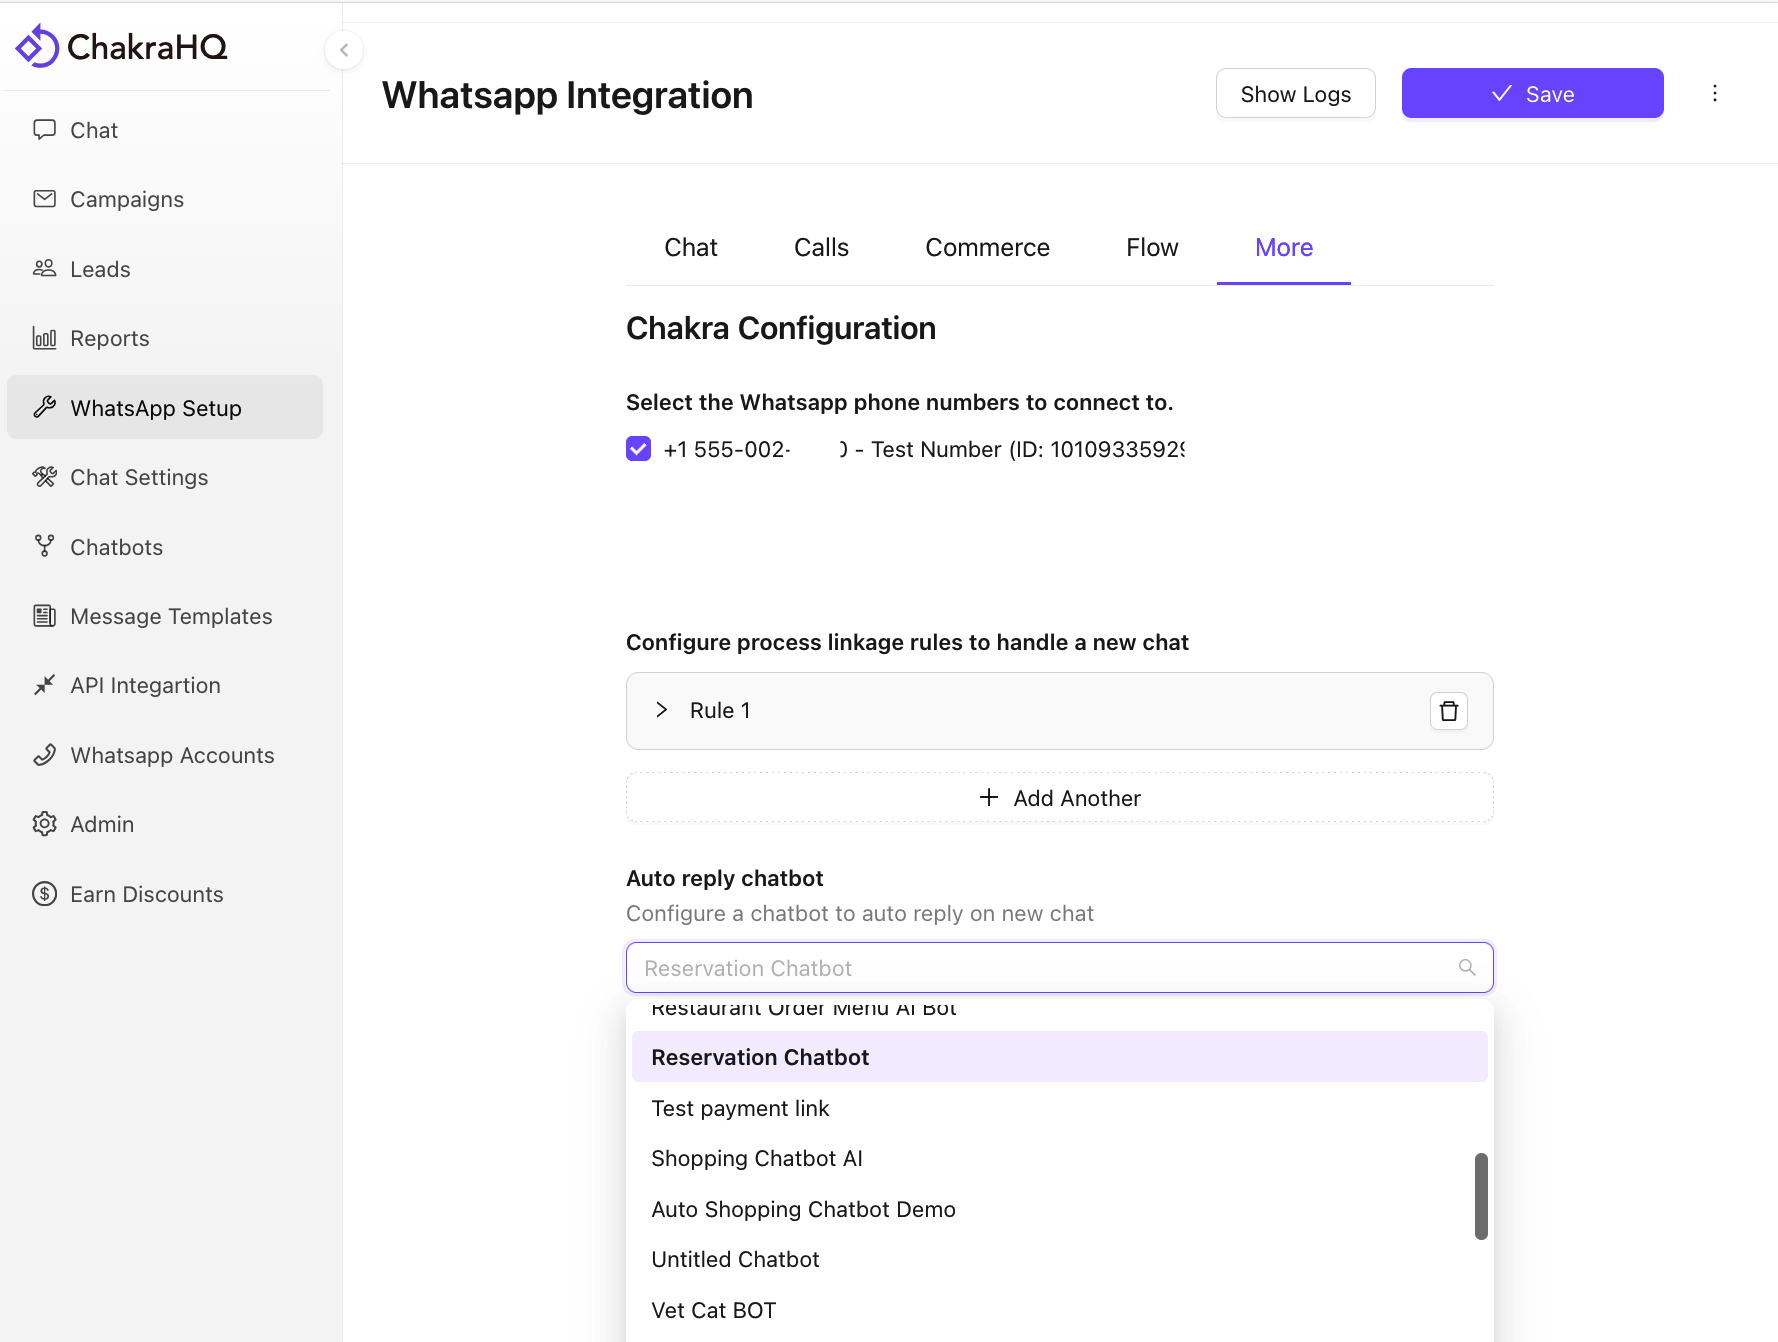Screen dimensions: 1778x1342
Task: Open Reports page
Action: point(165,338)
